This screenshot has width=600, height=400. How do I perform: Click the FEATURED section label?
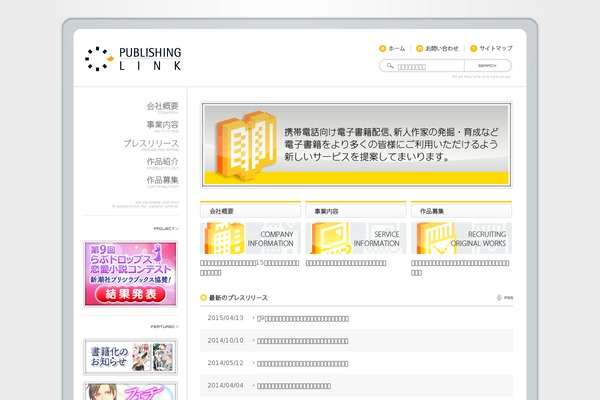click(x=165, y=327)
